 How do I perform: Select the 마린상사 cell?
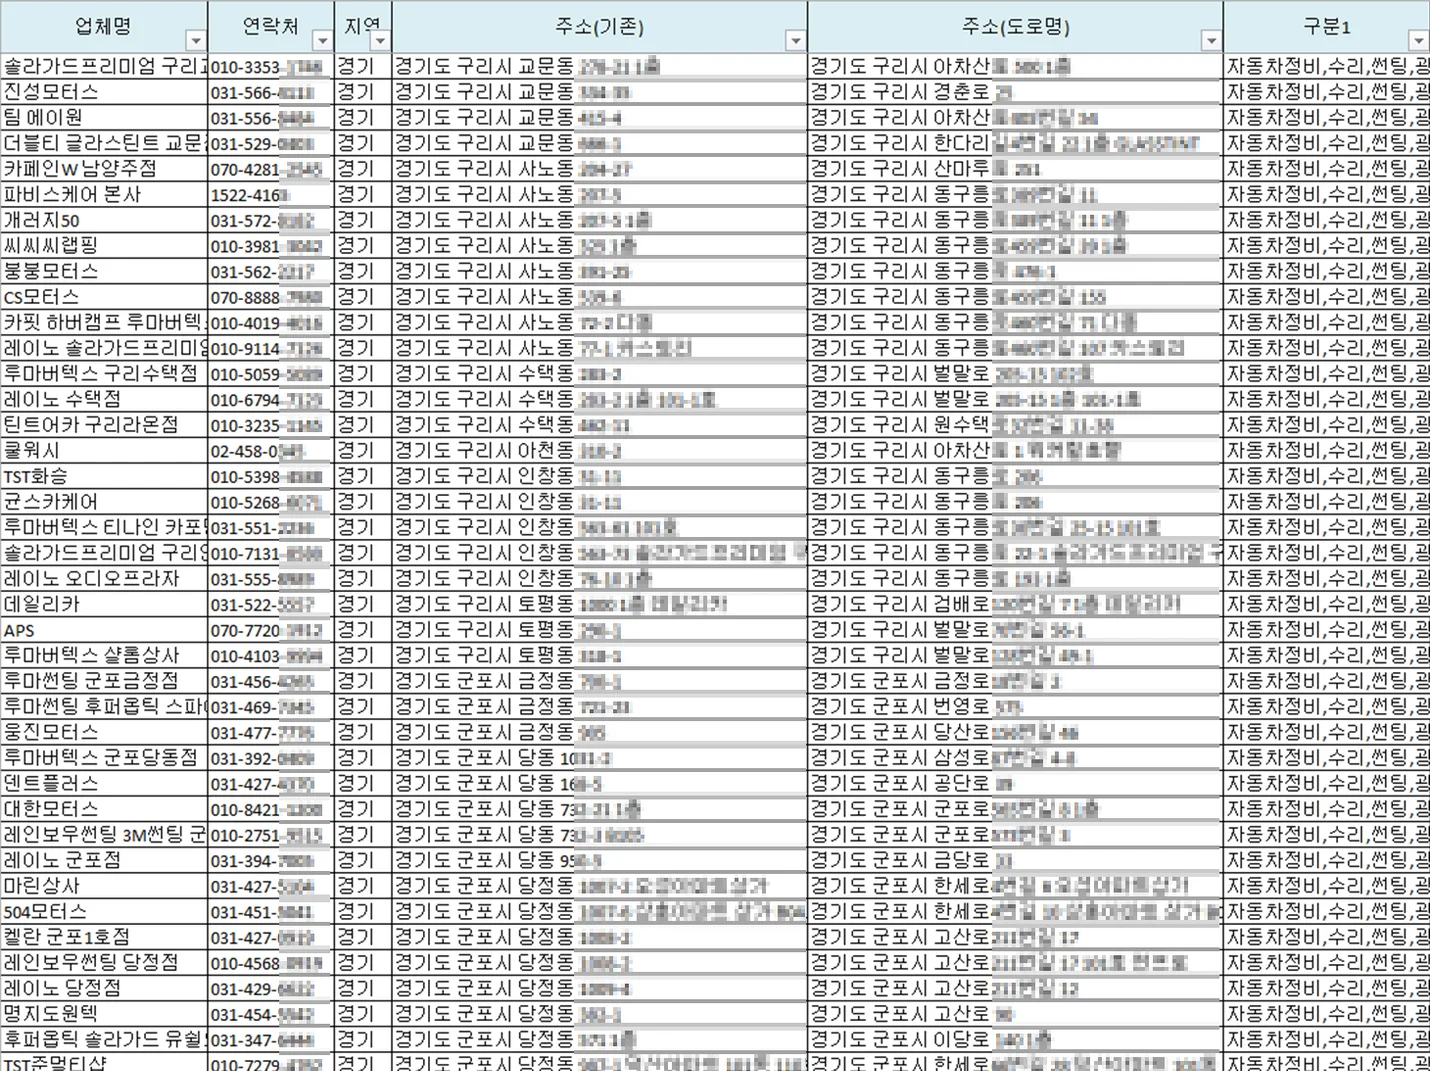(104, 886)
